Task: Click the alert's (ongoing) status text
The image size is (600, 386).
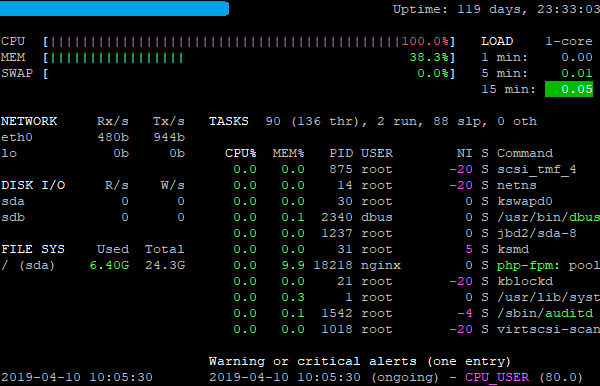Action: 405,378
